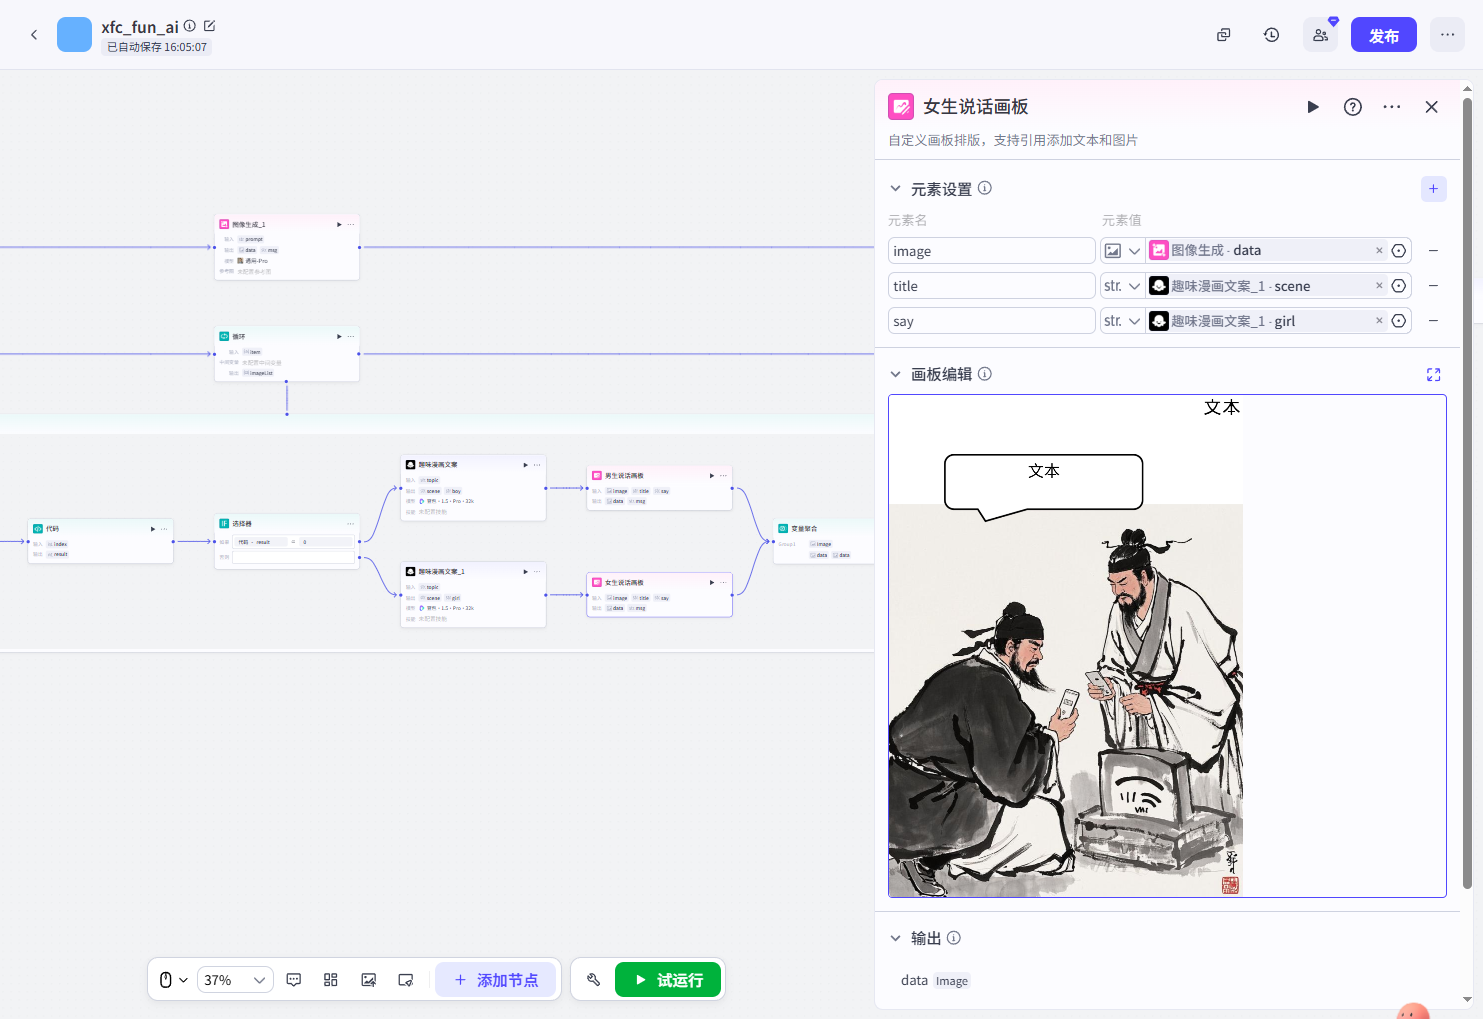Click the minimap icon in bottom toolbar
Viewport: 1483px width, 1019px height.
405,980
